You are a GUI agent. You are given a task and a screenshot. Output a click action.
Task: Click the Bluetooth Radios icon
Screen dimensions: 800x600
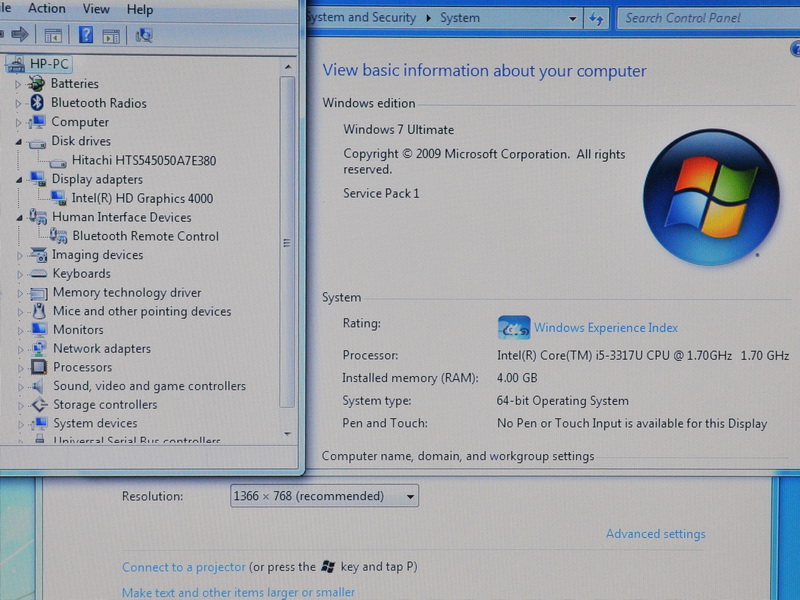[37, 103]
